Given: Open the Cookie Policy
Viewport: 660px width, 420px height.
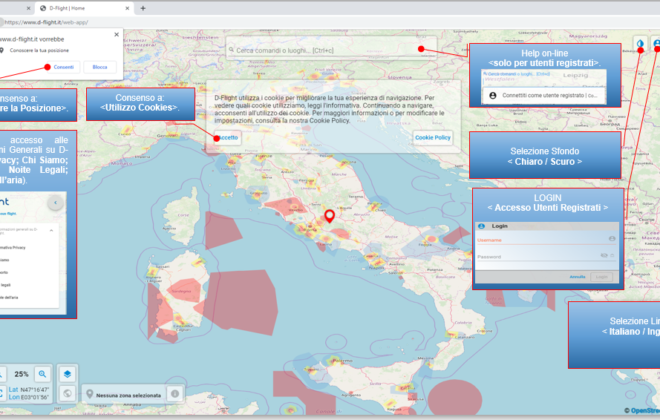Looking at the screenshot, I should point(433,138).
